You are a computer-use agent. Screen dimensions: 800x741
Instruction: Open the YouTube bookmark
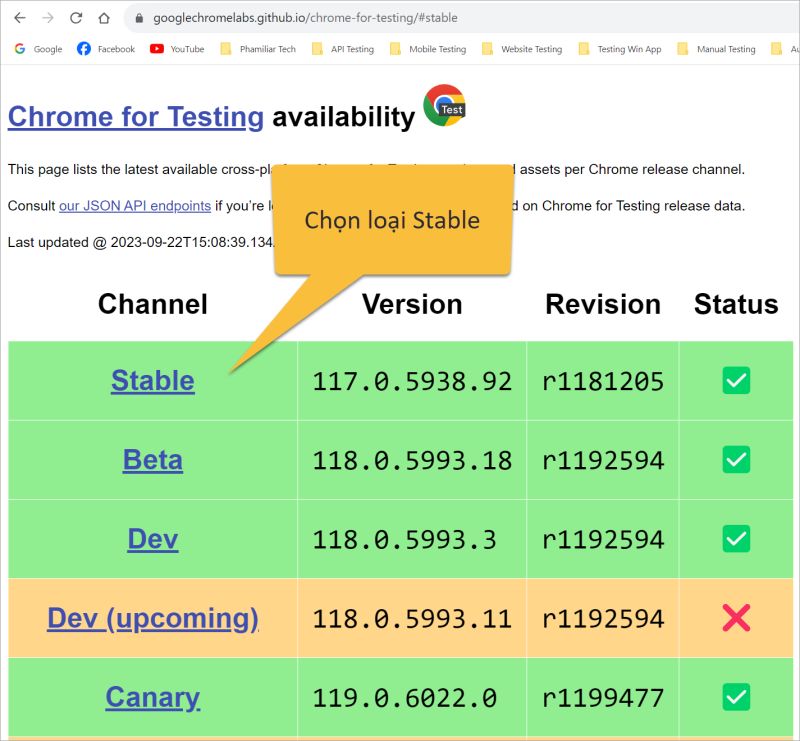pos(177,48)
